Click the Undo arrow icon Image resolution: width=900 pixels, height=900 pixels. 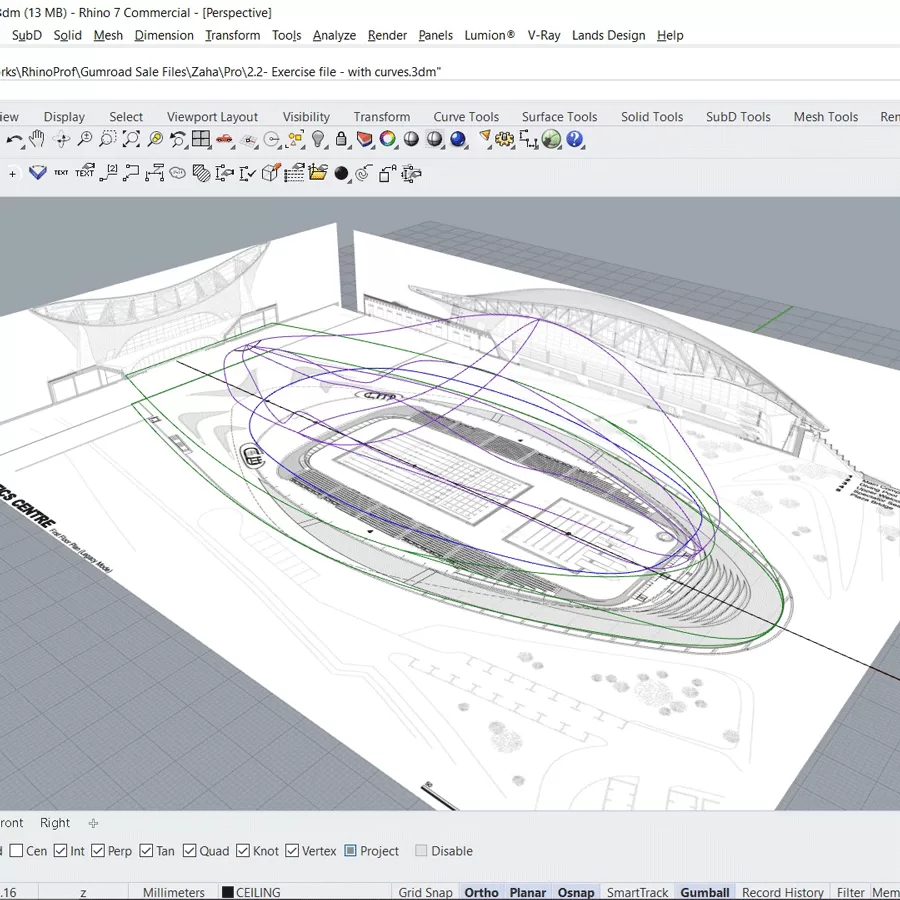(14, 139)
